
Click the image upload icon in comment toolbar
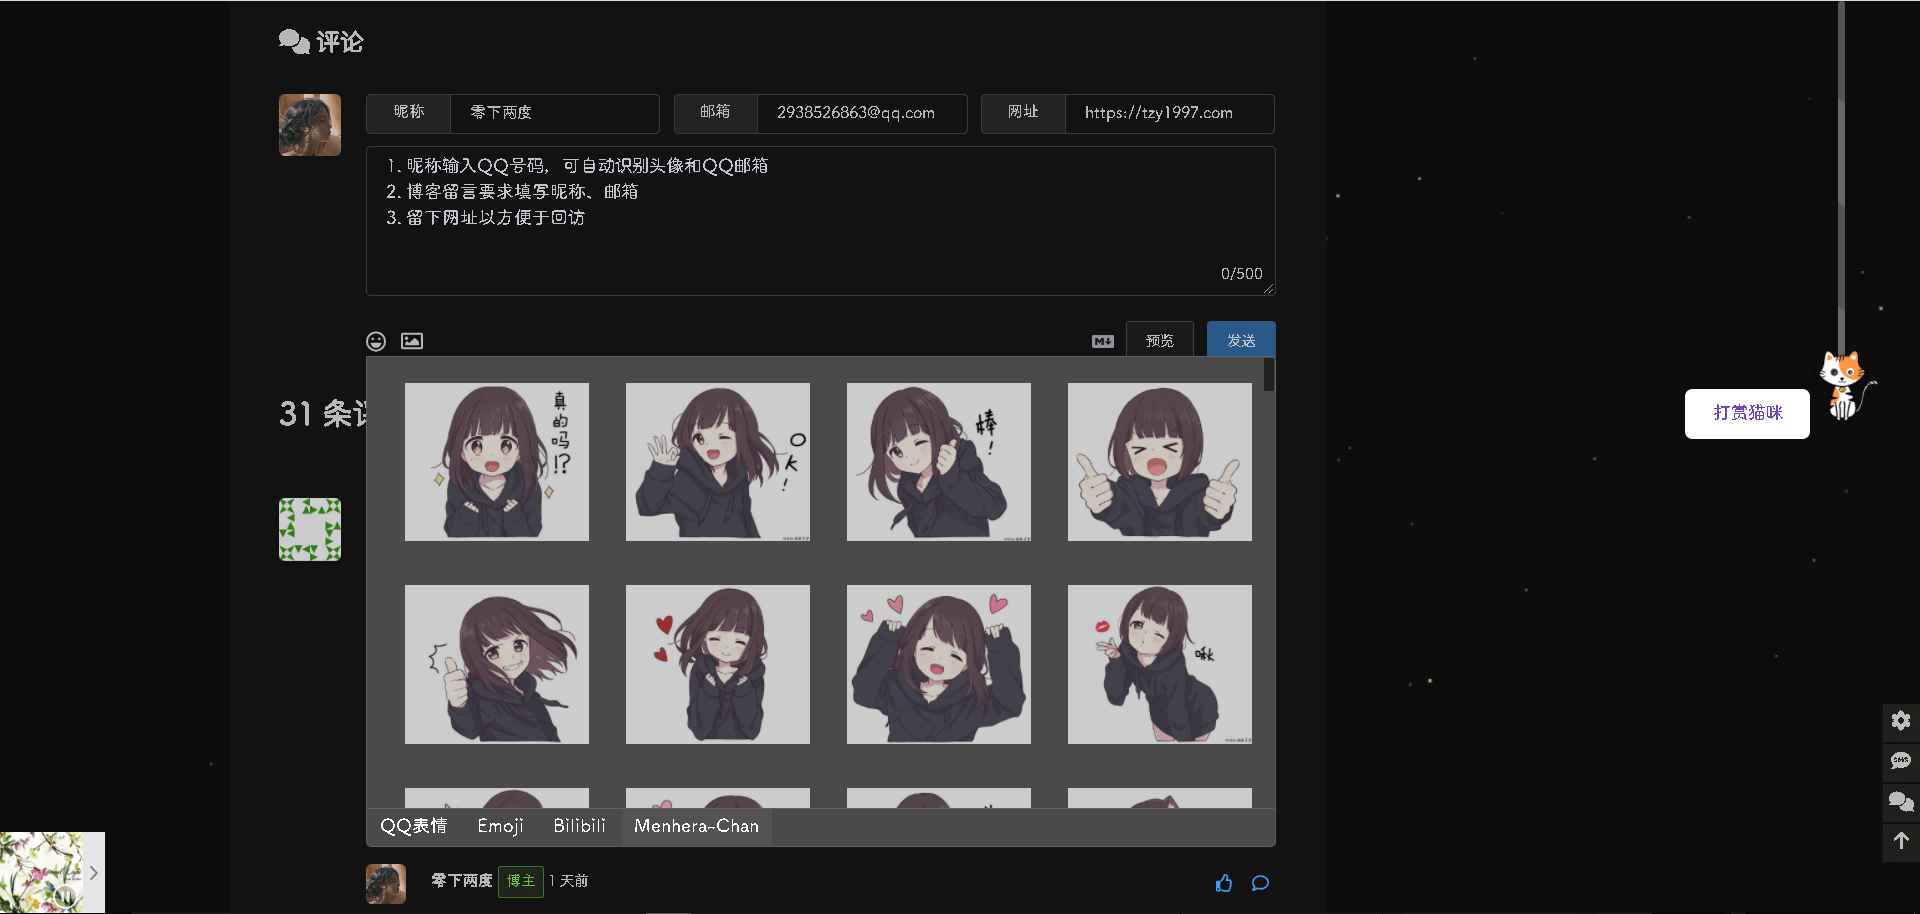tap(412, 341)
